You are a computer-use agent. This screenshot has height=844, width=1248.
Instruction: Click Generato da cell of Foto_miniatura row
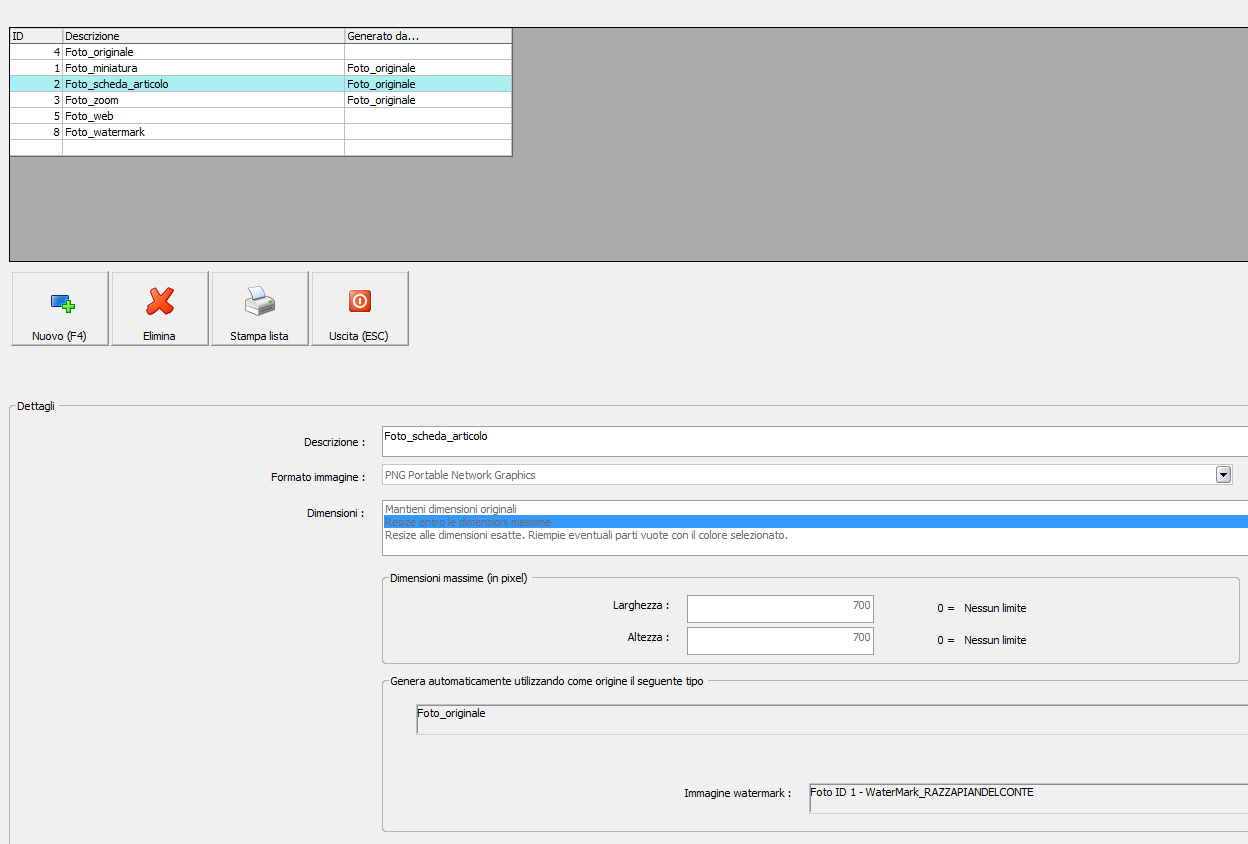point(428,68)
